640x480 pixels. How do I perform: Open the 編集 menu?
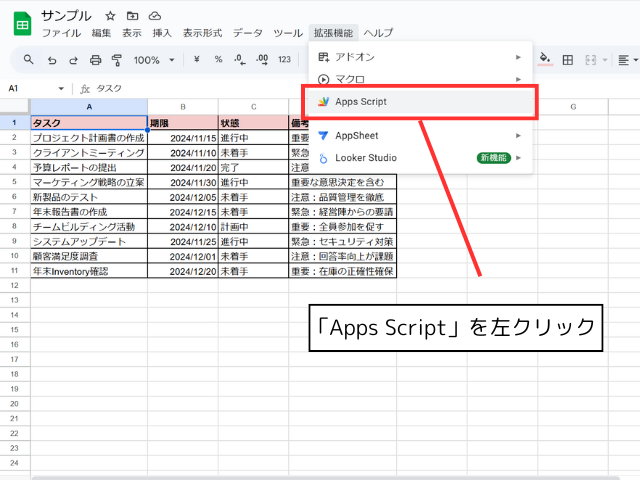pos(101,33)
